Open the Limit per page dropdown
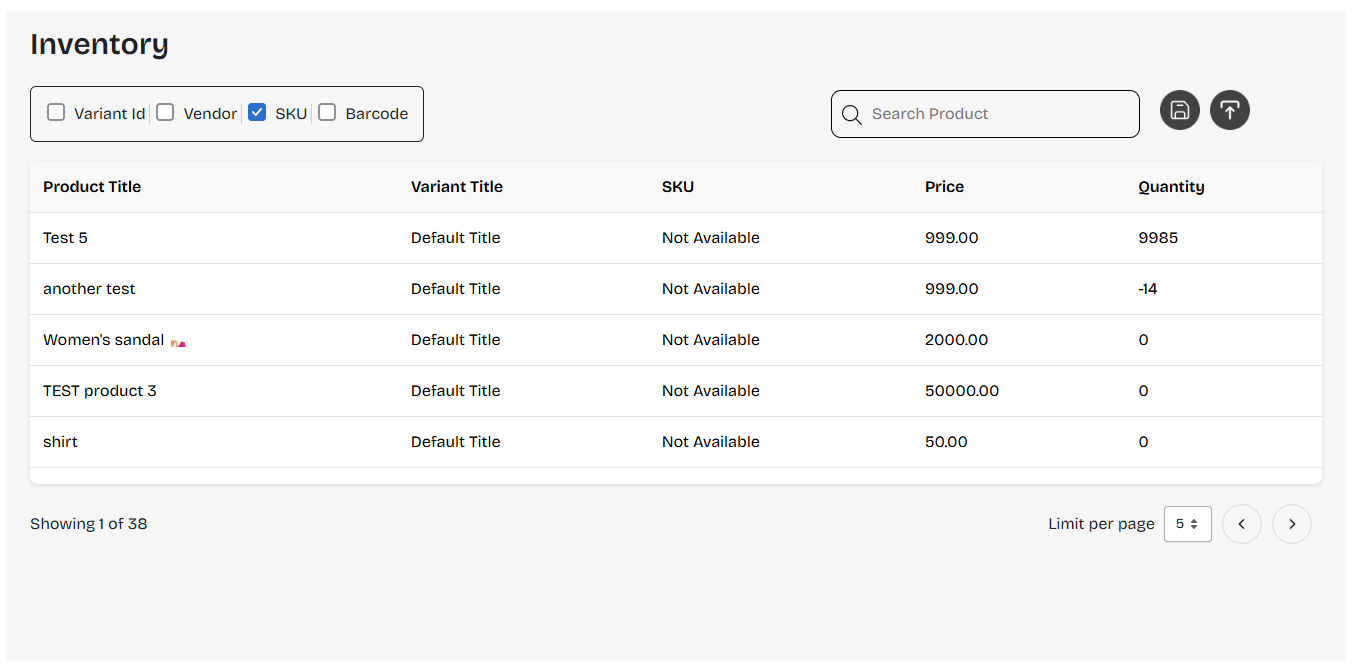 (1187, 524)
